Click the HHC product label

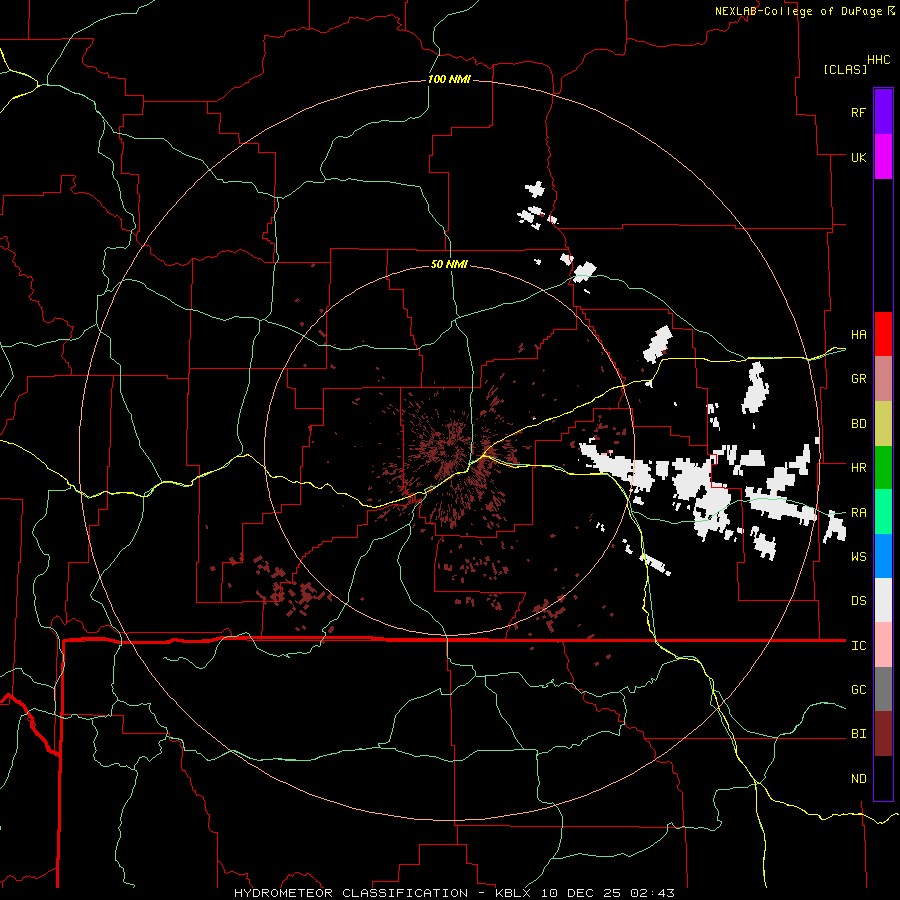point(878,60)
